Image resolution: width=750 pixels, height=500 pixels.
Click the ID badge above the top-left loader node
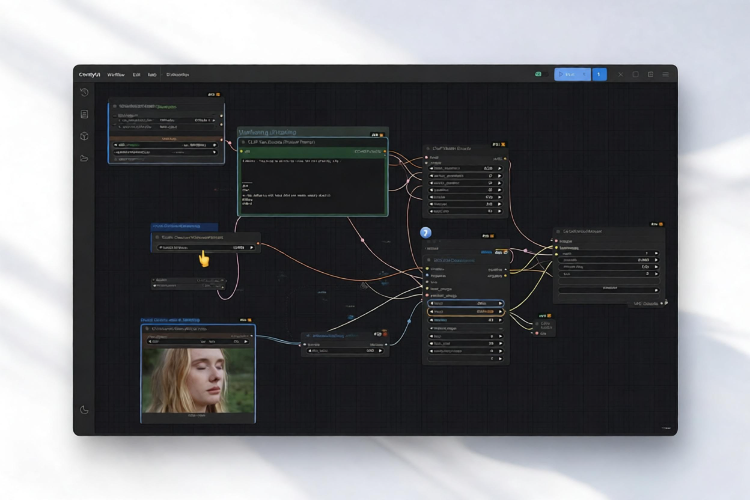tap(214, 95)
